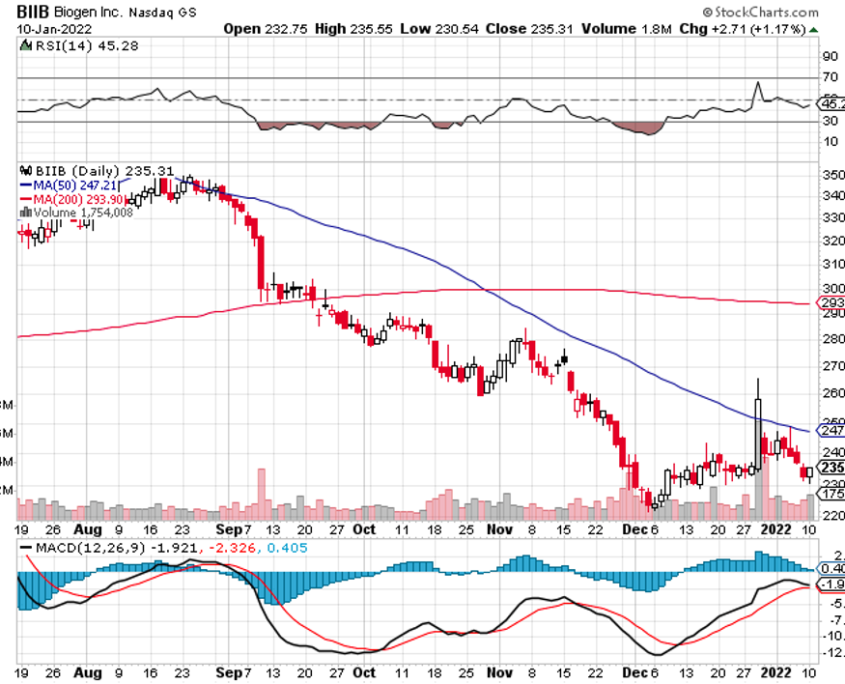
Task: Click the Open 232.75 value
Action: [265, 29]
